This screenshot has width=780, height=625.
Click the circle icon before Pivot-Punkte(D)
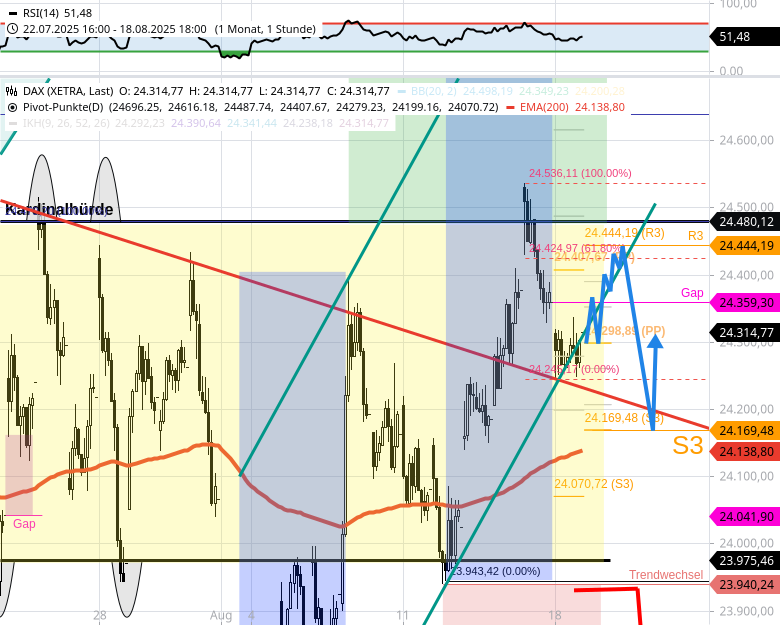[x=12, y=107]
